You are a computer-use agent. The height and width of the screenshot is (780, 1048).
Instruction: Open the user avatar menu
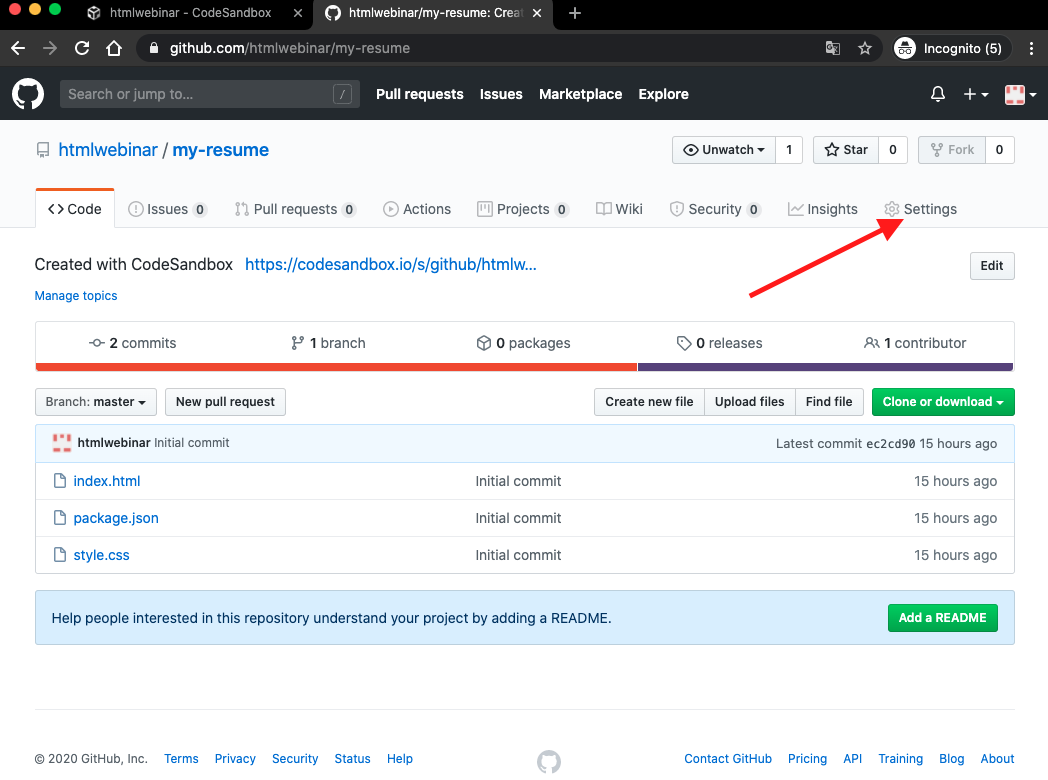[1020, 94]
